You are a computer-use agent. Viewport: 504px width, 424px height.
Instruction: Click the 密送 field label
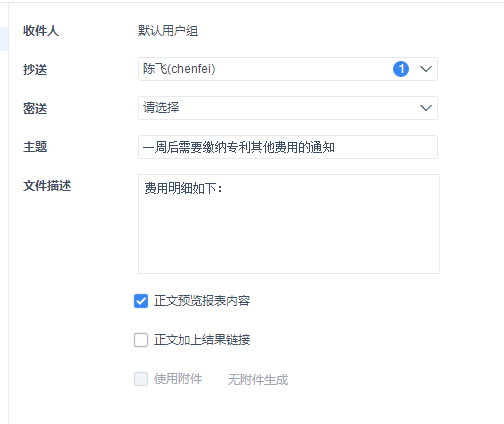(35, 109)
